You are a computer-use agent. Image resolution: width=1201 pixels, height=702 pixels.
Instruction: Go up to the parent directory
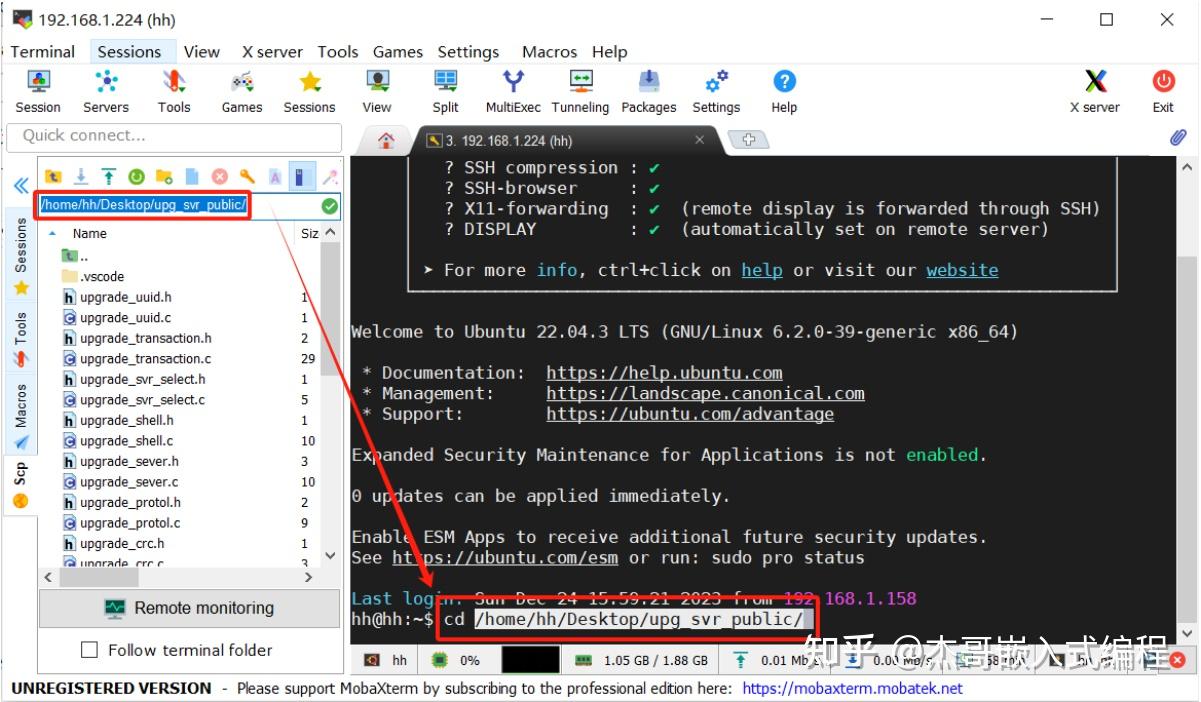click(52, 177)
